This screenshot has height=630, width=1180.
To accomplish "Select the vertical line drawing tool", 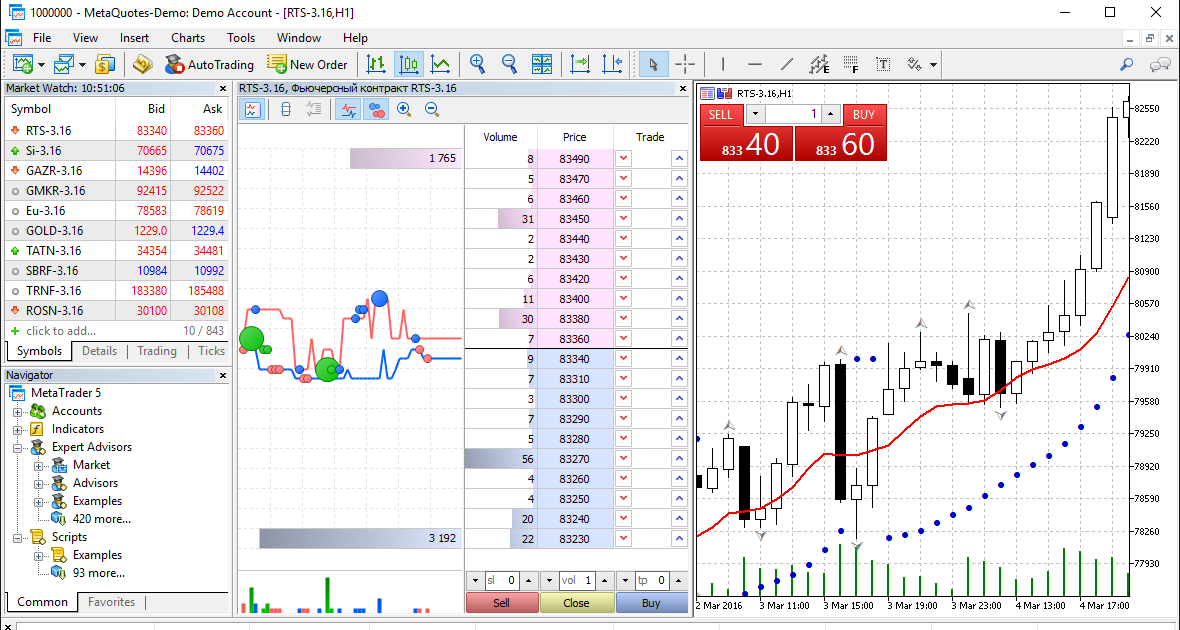I will [722, 65].
